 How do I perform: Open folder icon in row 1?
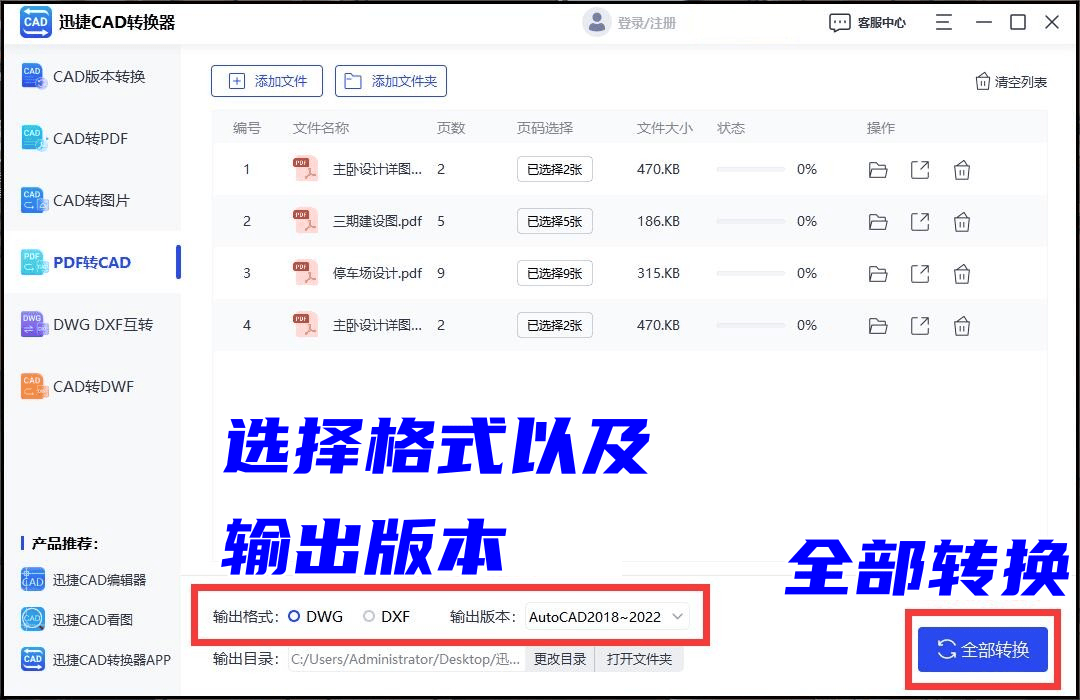pos(878,170)
